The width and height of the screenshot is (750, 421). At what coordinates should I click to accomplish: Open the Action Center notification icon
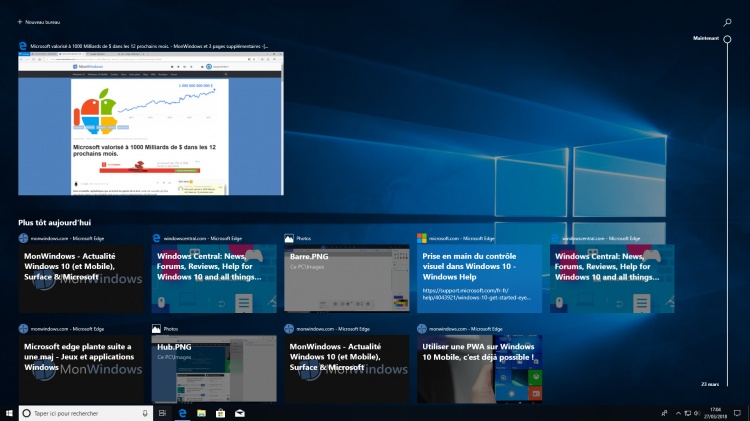coord(737,412)
